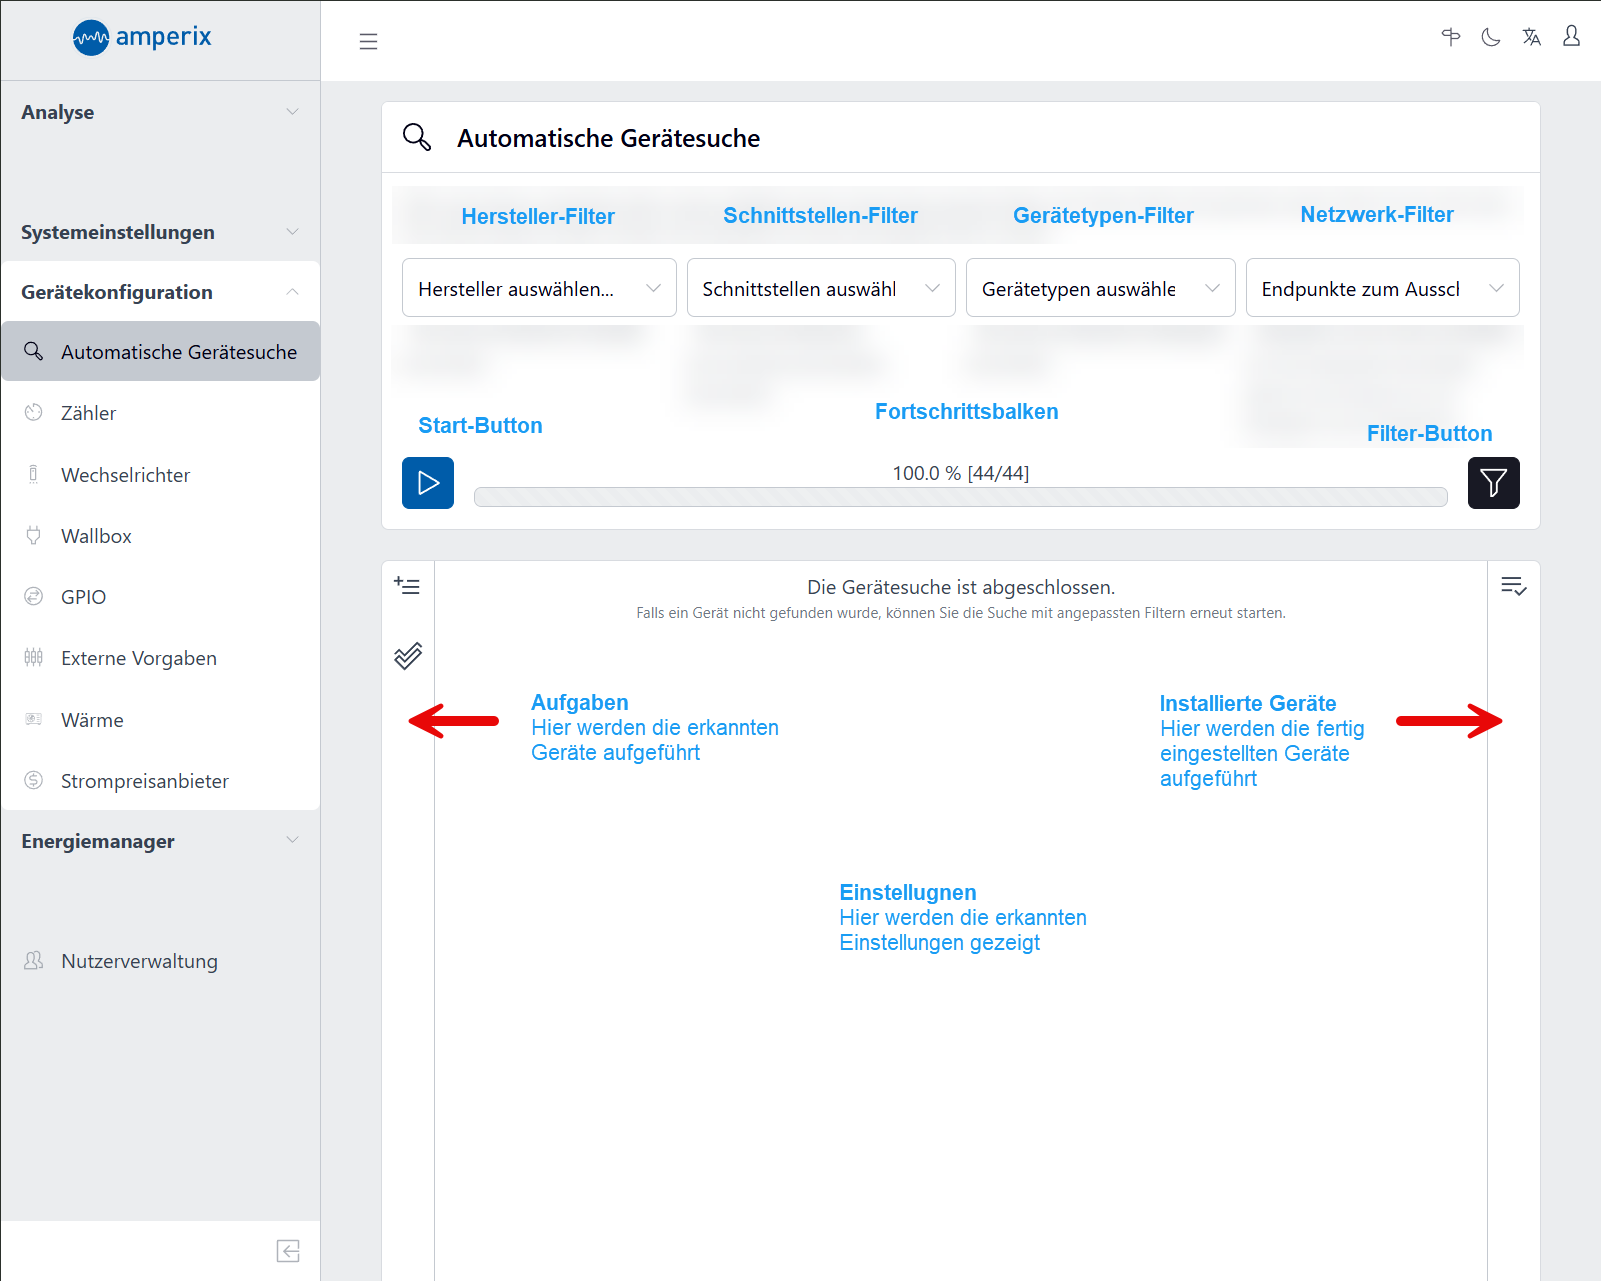Viewport: 1601px width, 1281px height.
Task: Open the language translation icon
Action: [x=1531, y=38]
